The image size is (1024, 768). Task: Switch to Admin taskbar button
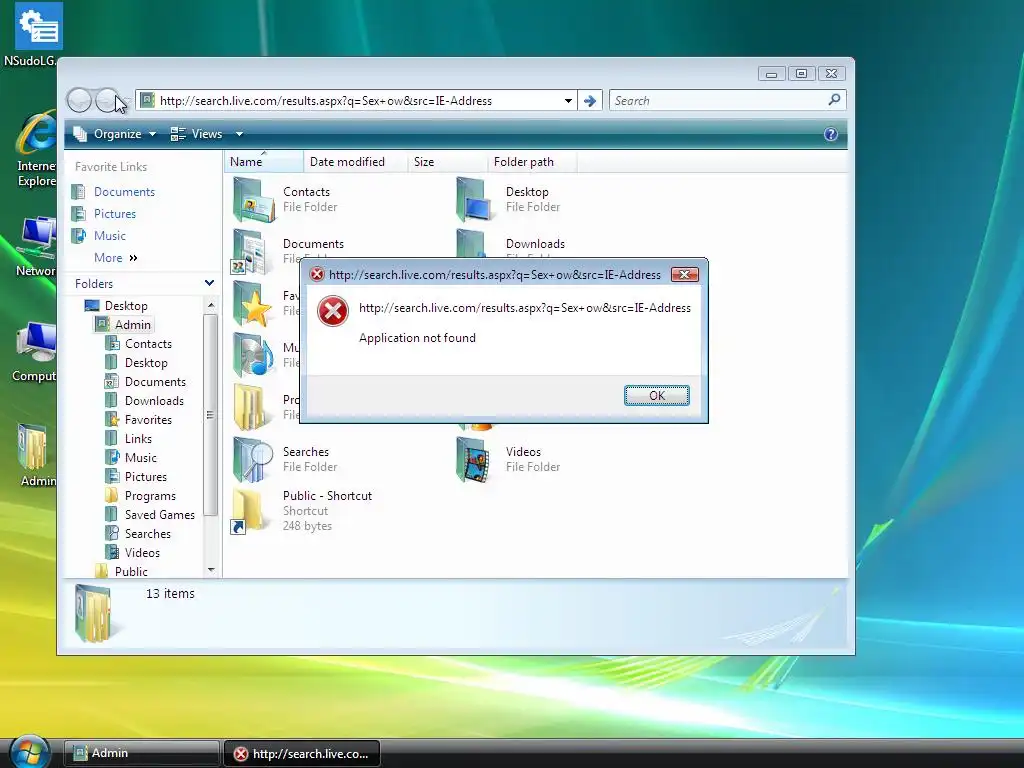[x=141, y=753]
